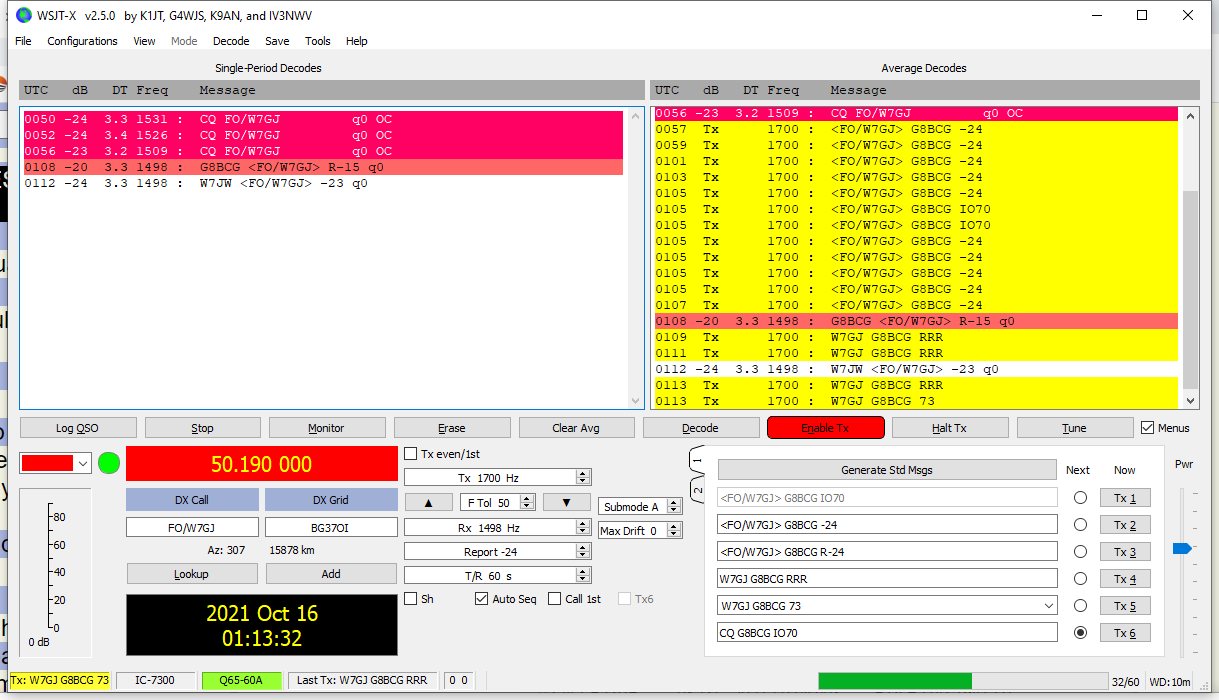The width and height of the screenshot is (1219, 700).
Task: Click the DX Grid field BG37OI
Action: pyautogui.click(x=331, y=527)
